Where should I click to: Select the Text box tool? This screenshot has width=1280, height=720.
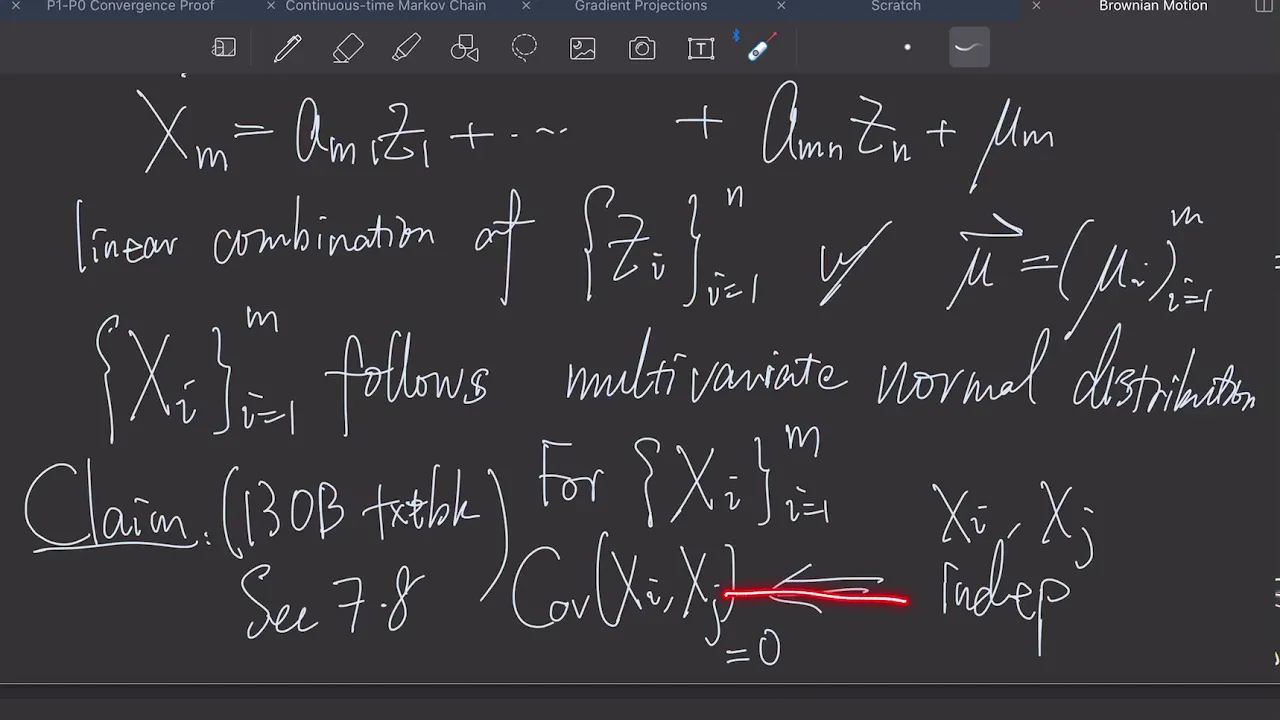click(x=701, y=48)
